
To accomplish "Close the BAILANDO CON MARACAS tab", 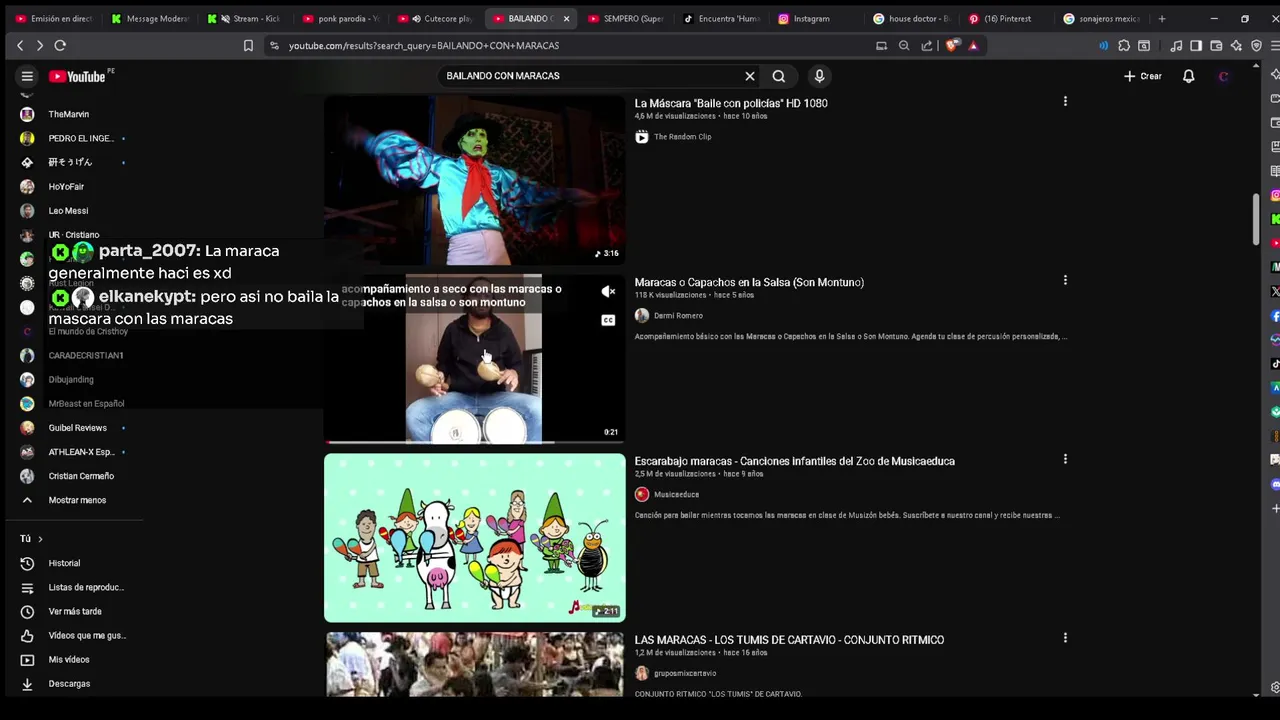I will [566, 18].
